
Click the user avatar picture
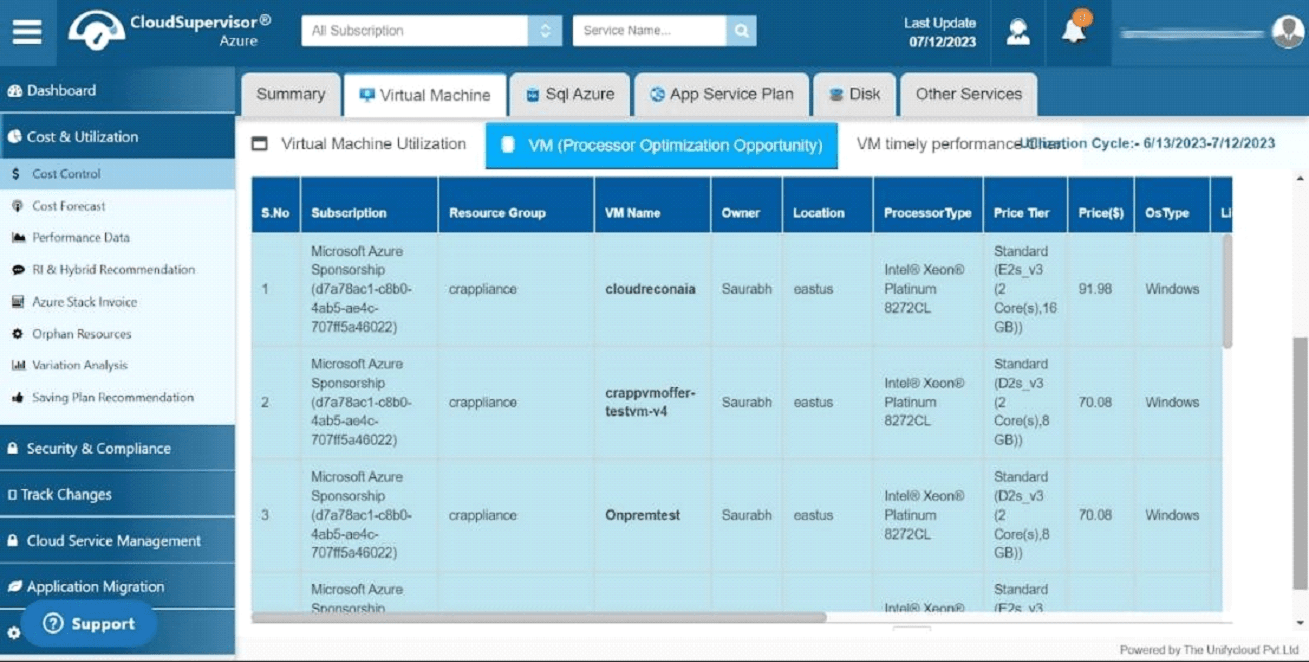tap(1287, 32)
